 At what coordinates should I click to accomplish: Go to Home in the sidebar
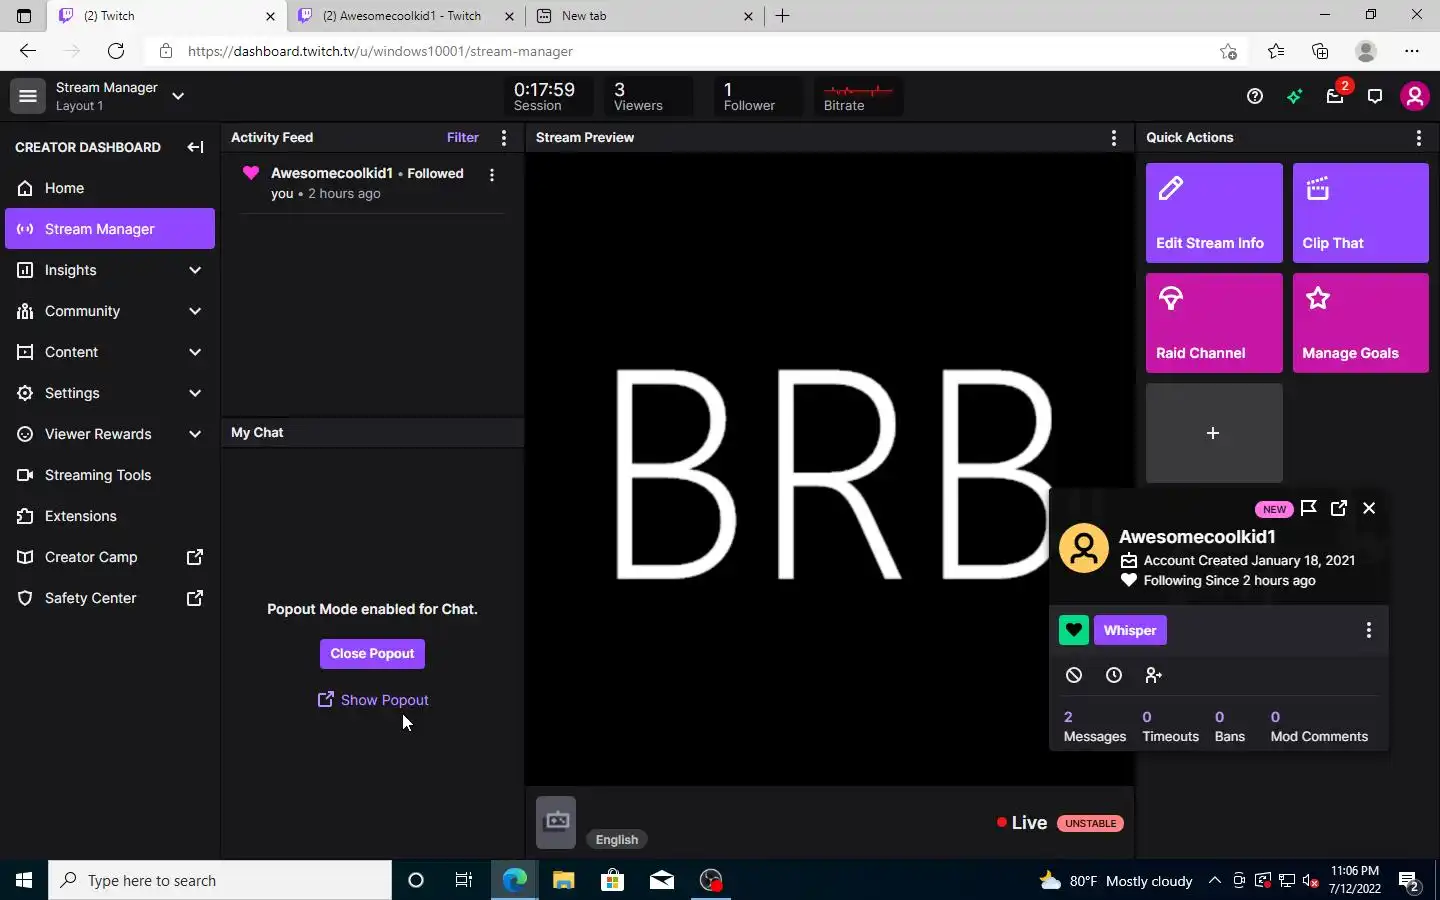pos(110,188)
